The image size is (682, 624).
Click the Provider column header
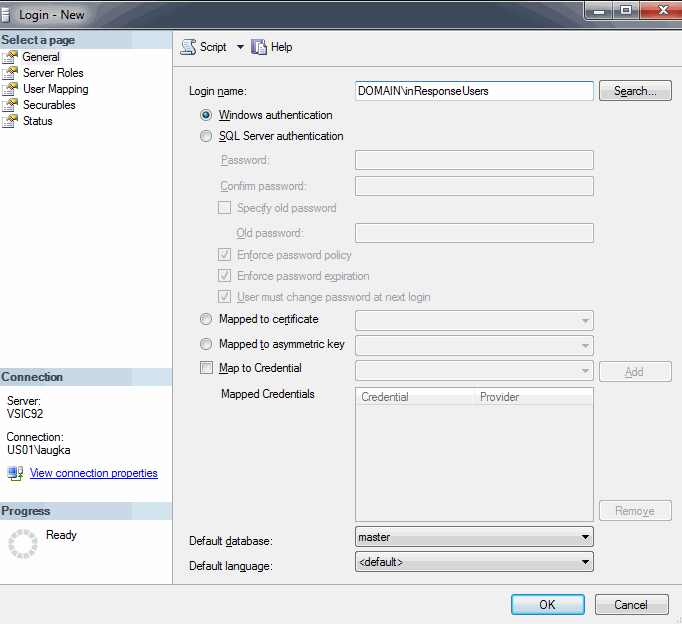pos(533,397)
